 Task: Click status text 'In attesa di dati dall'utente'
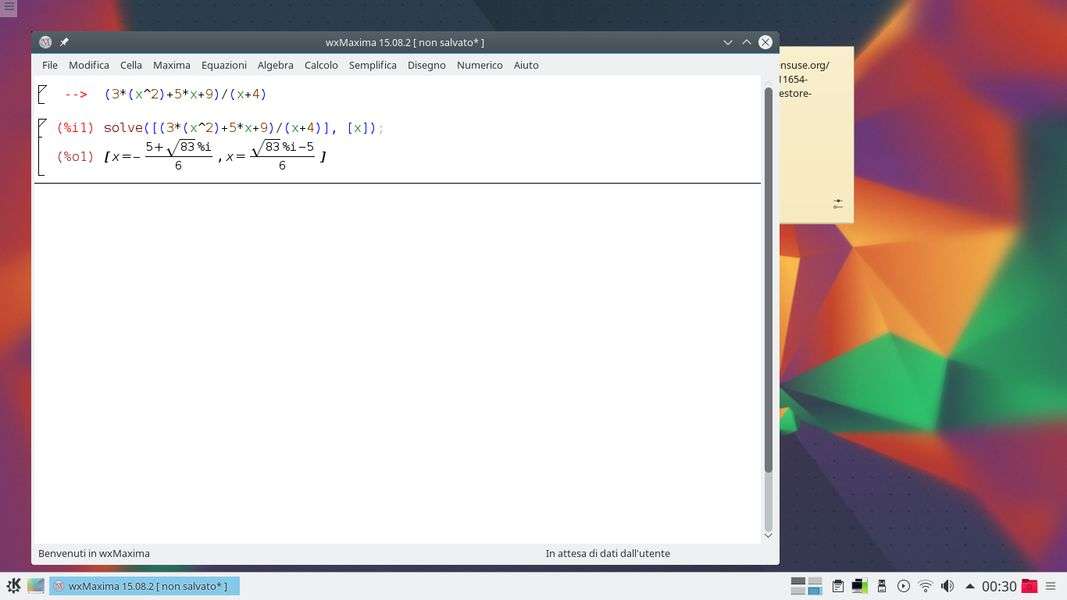click(608, 553)
